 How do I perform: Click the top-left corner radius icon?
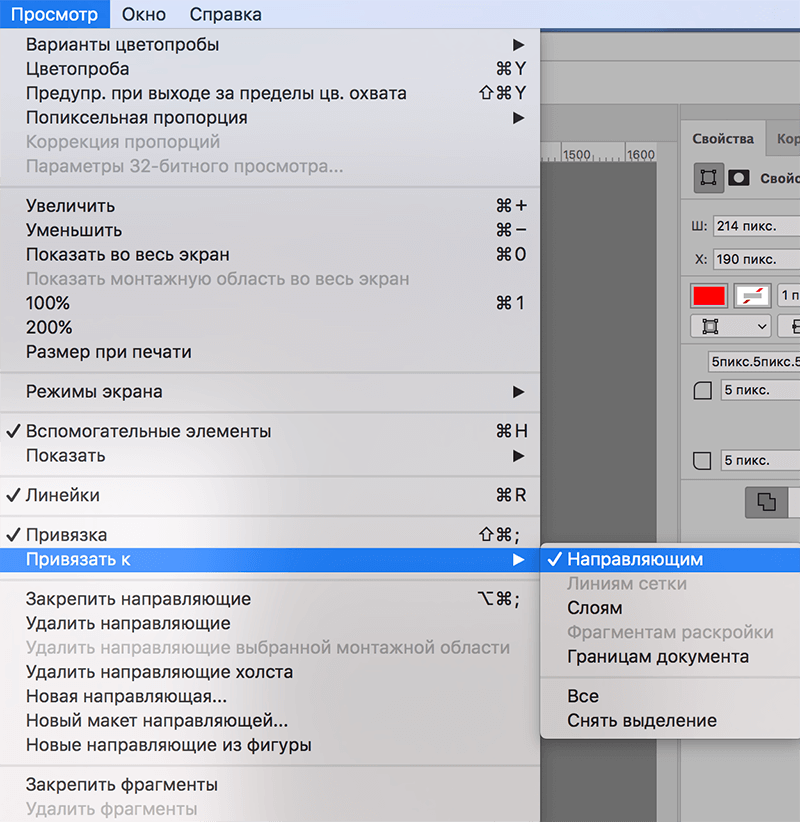[x=702, y=390]
